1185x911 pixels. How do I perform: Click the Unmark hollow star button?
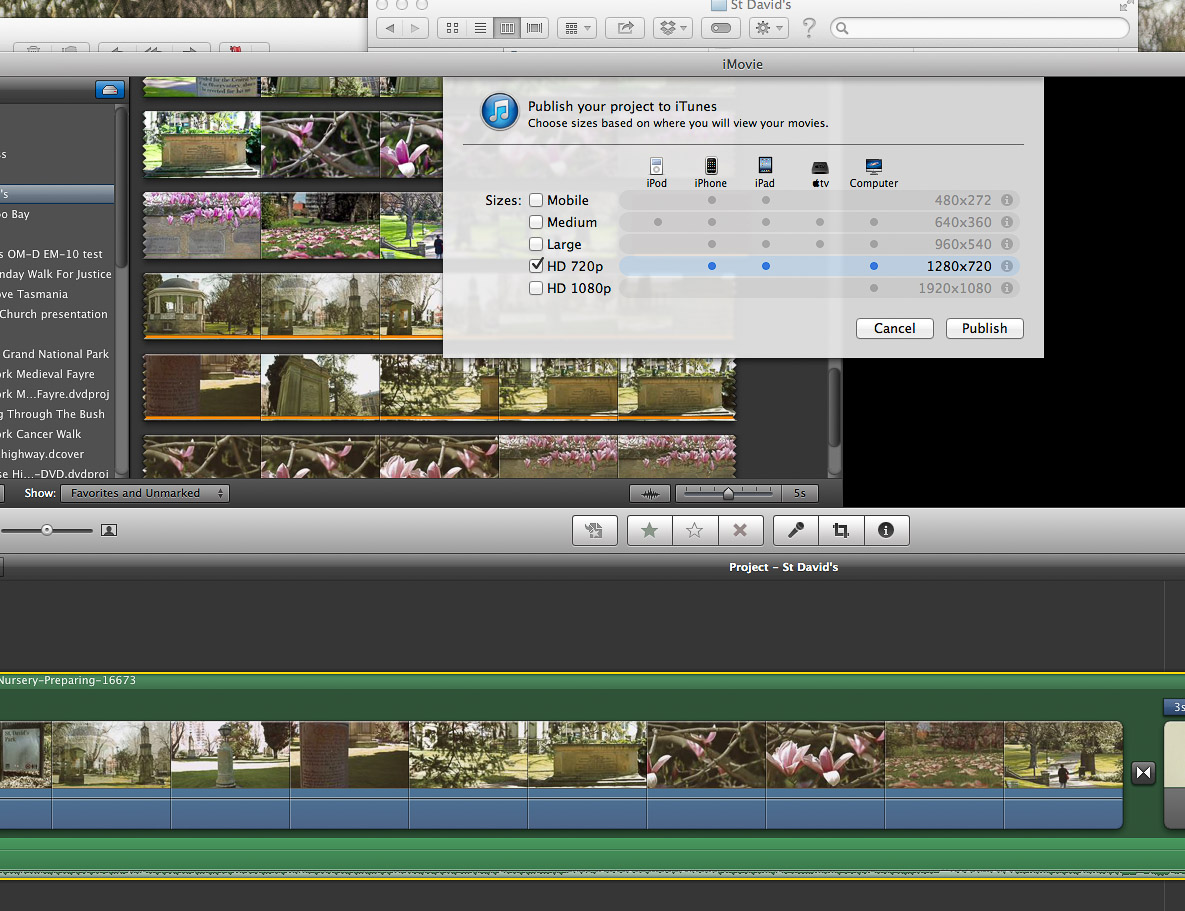pos(695,531)
